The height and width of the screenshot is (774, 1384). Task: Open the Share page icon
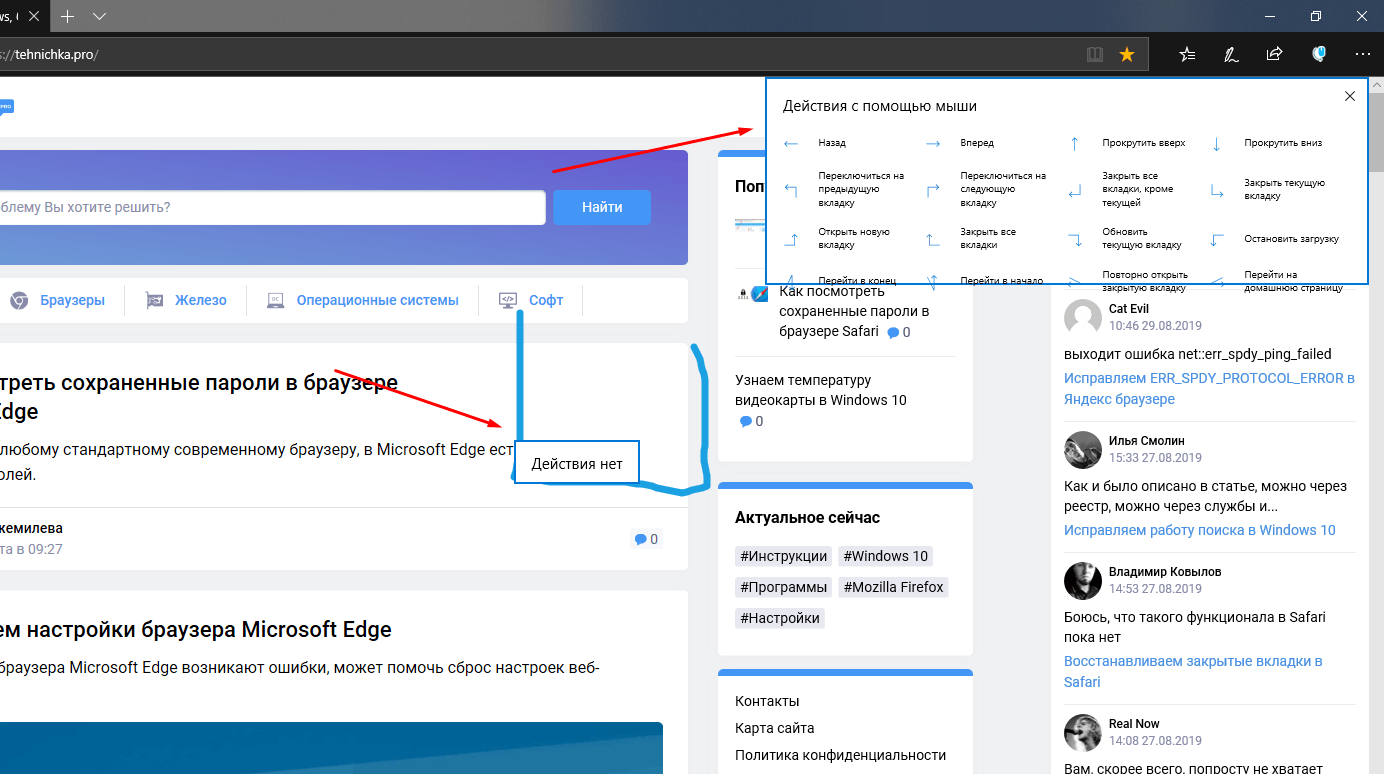click(1275, 54)
